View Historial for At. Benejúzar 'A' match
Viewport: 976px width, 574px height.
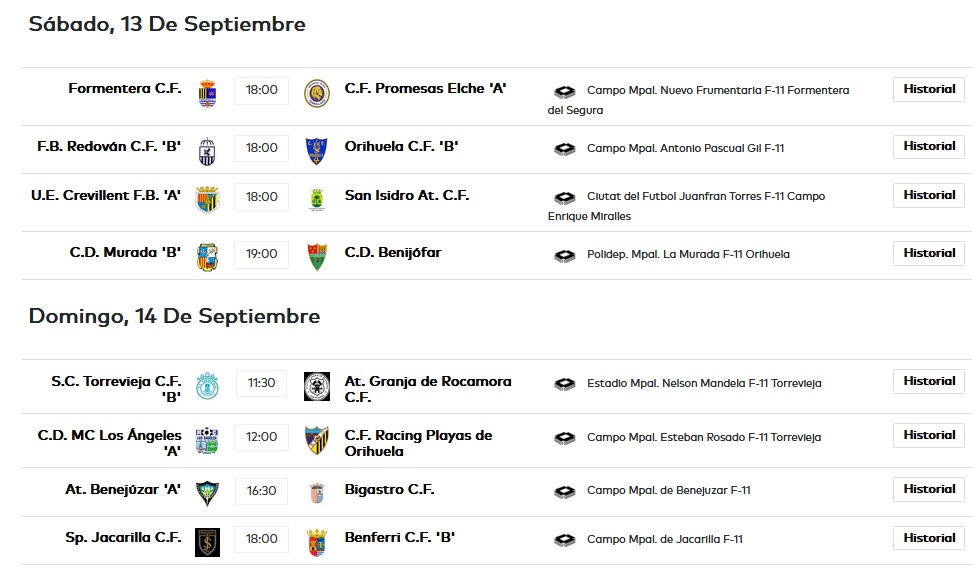pyautogui.click(x=929, y=489)
